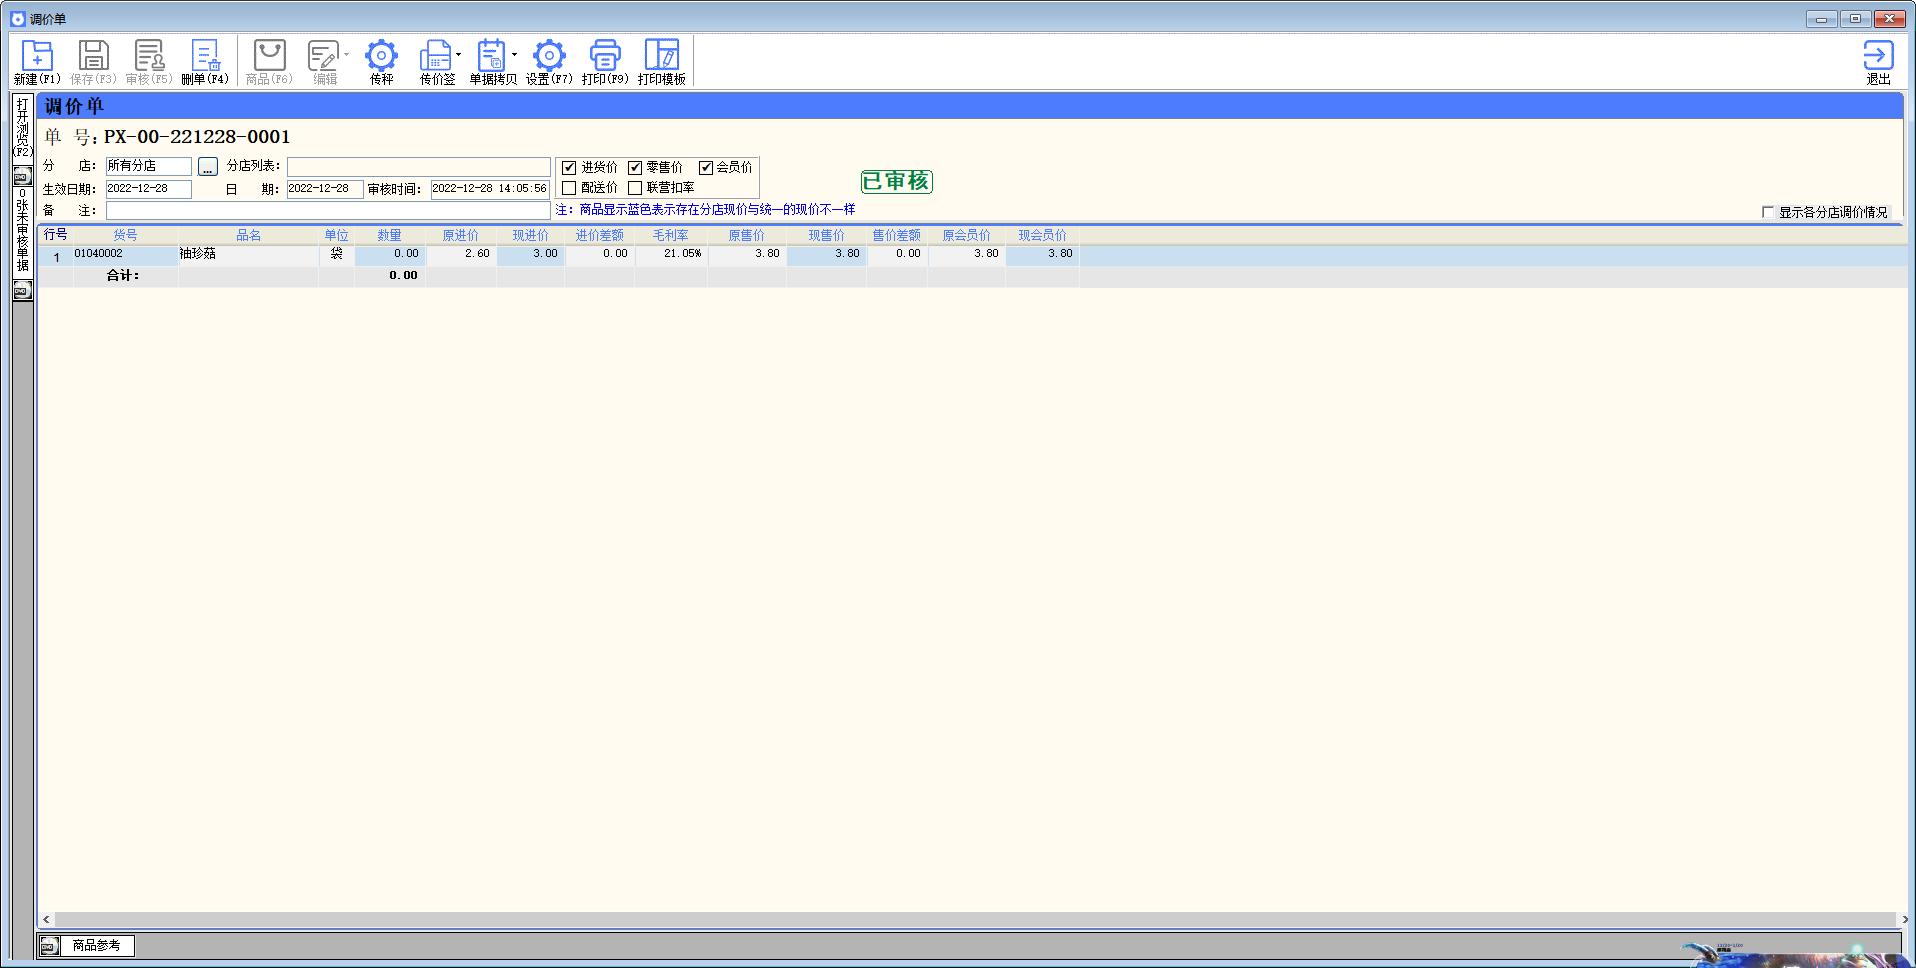Open the 商品参考 bottom tab
The width and height of the screenshot is (1916, 968).
[96, 945]
